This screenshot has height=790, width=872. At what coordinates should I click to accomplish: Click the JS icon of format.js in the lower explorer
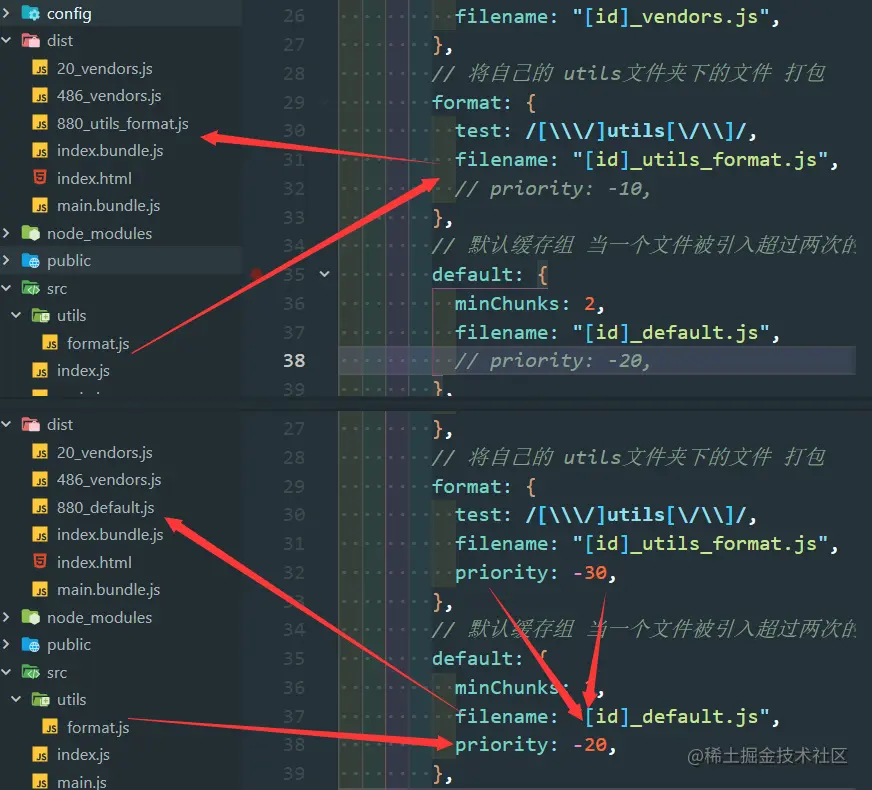coord(50,728)
